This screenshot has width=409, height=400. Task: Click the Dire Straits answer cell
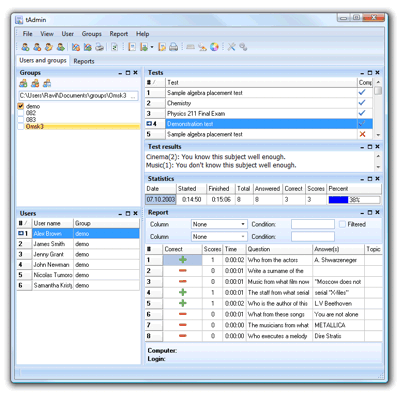point(338,336)
